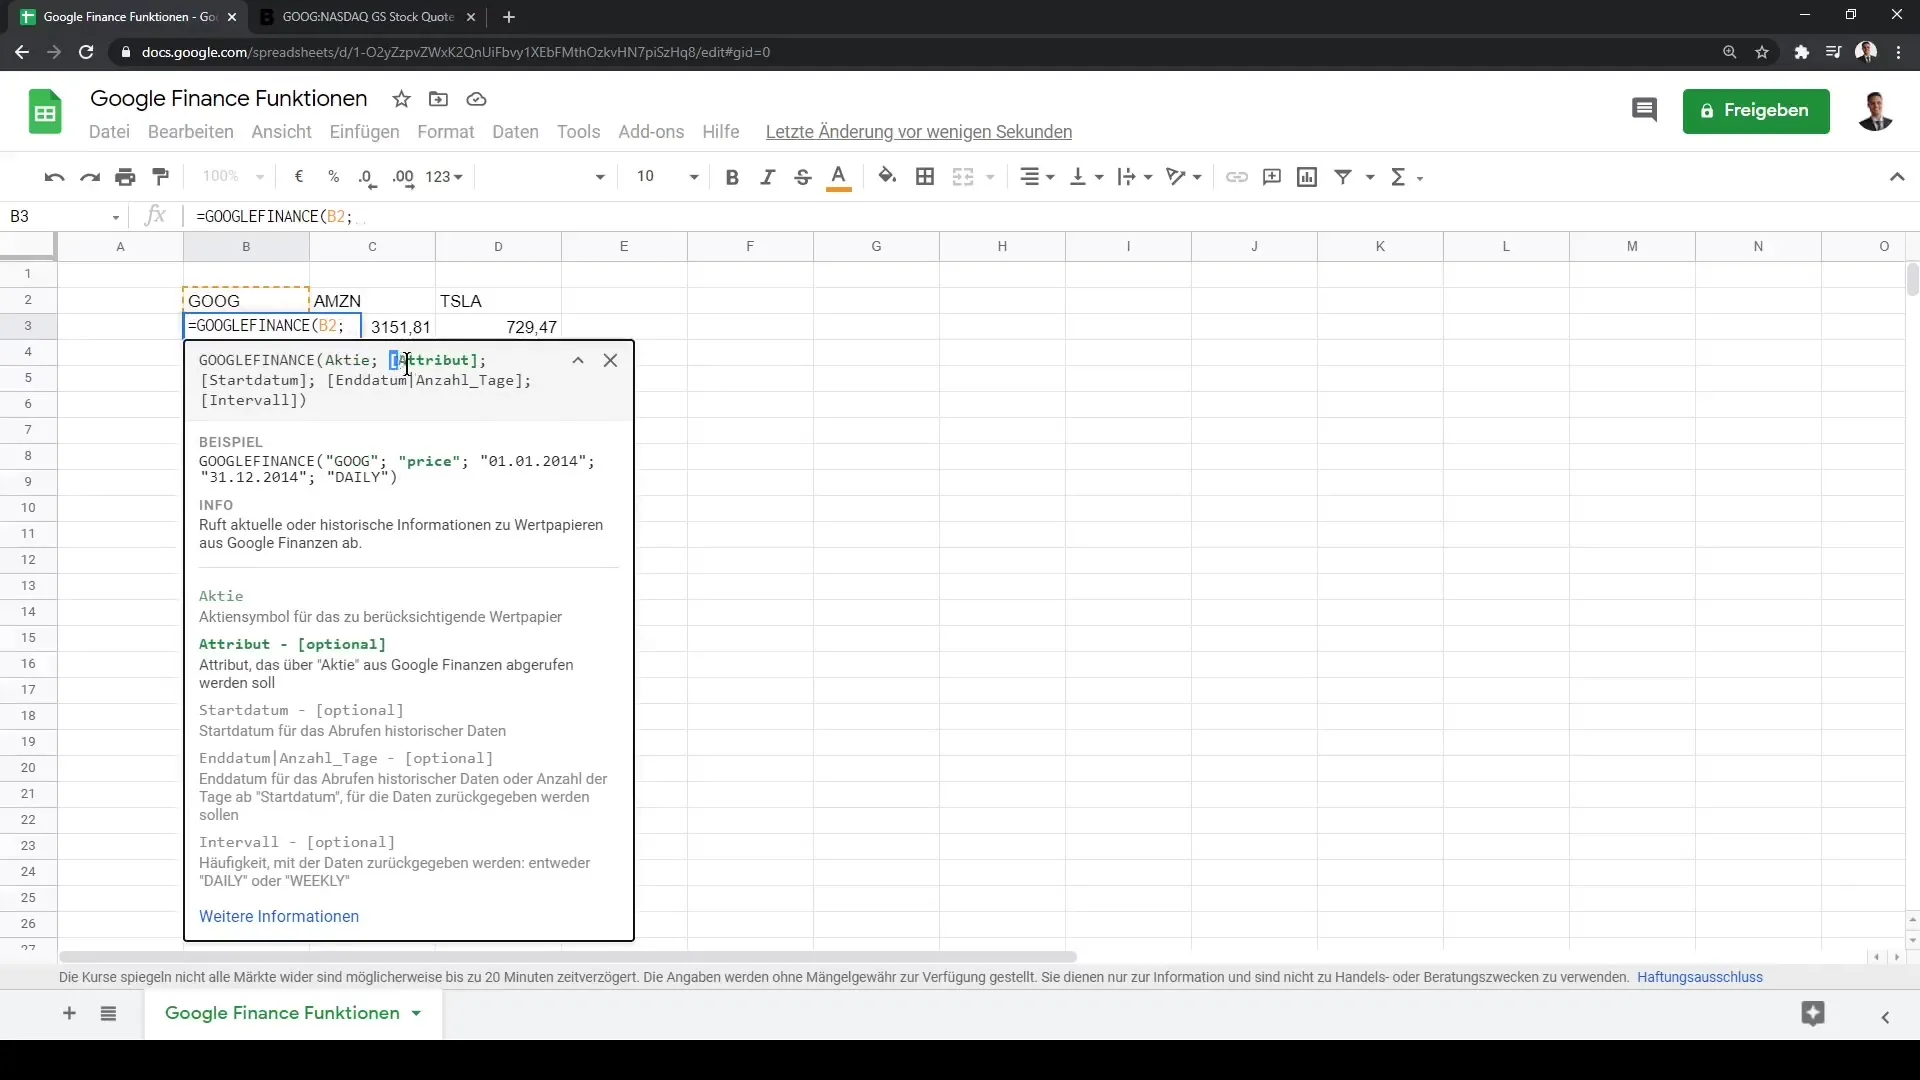Open text wrapping dropdown
1920x1080 pixels.
pos(1135,177)
